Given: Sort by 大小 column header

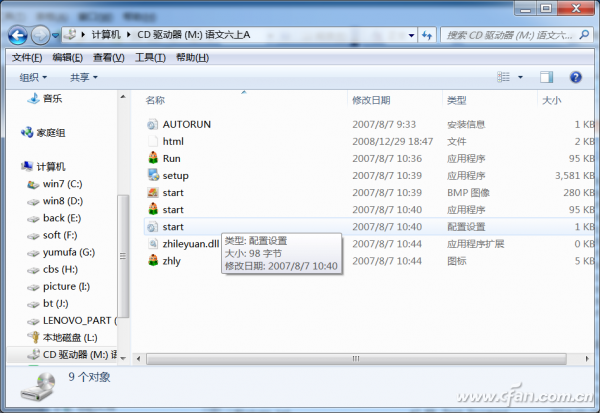Looking at the screenshot, I should tap(551, 100).
